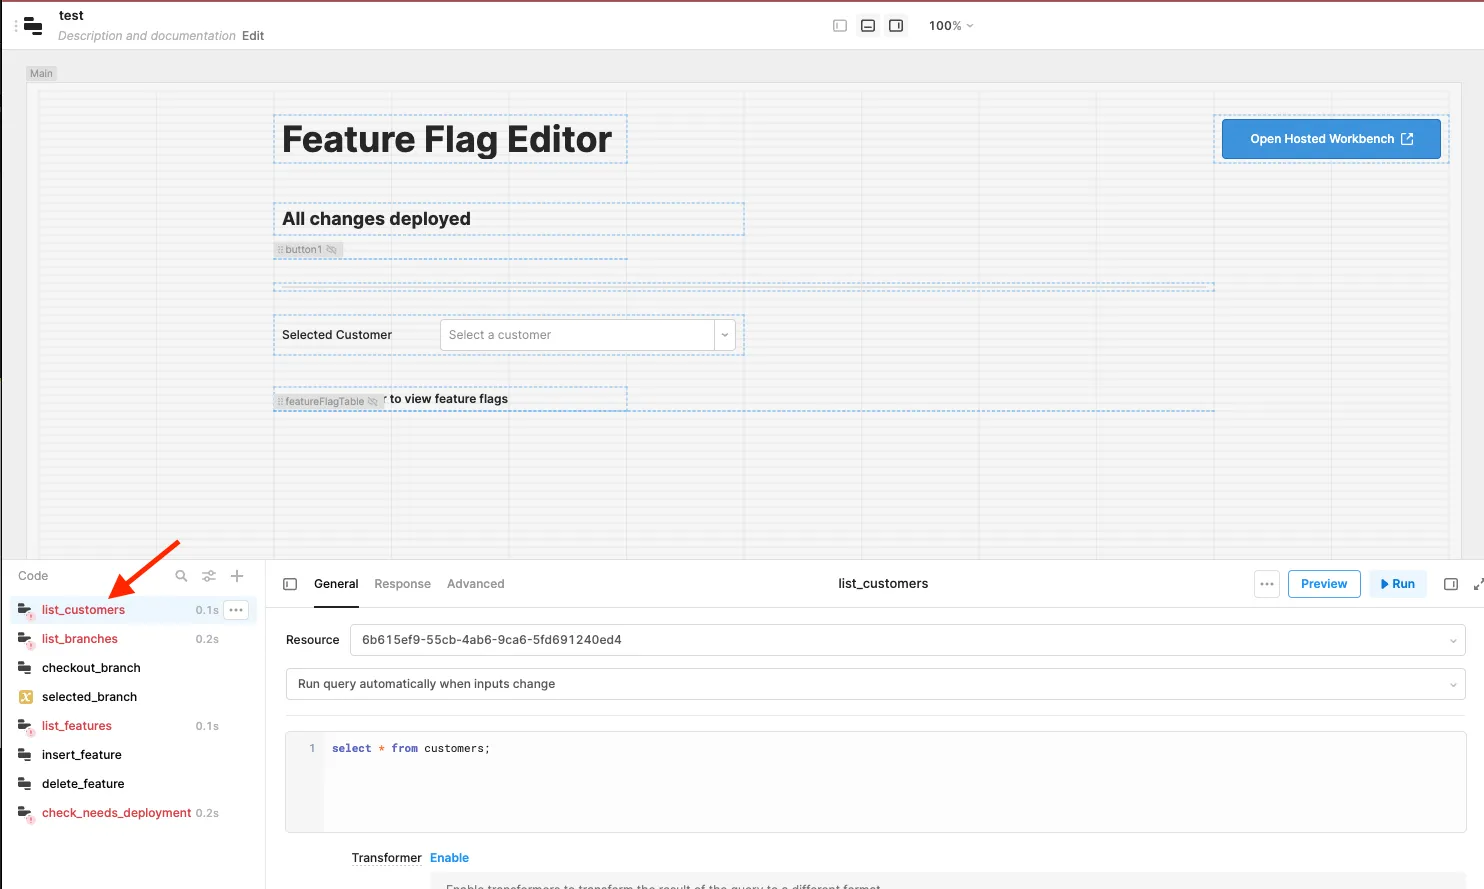
Task: Expand the query editor to fullscreen
Action: pos(1478,584)
